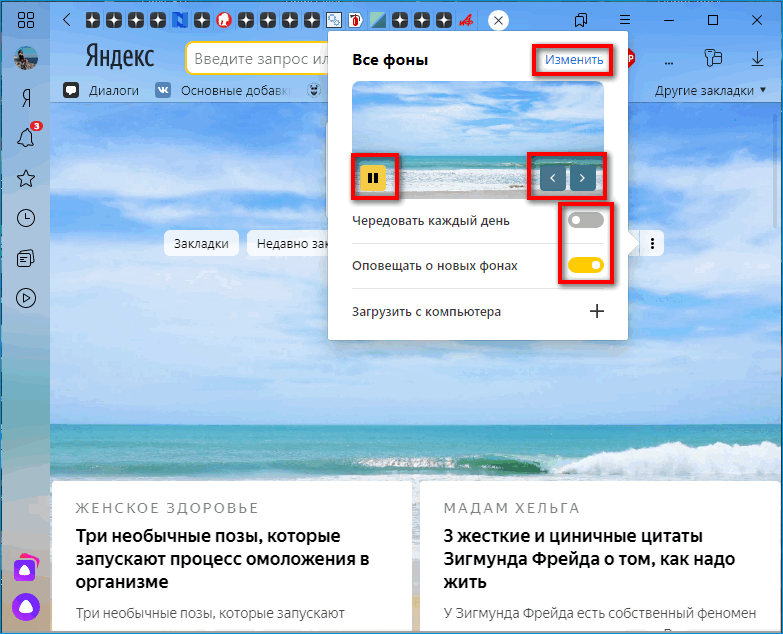The image size is (783, 634).
Task: Open the hamburger main menu
Action: pos(625,20)
